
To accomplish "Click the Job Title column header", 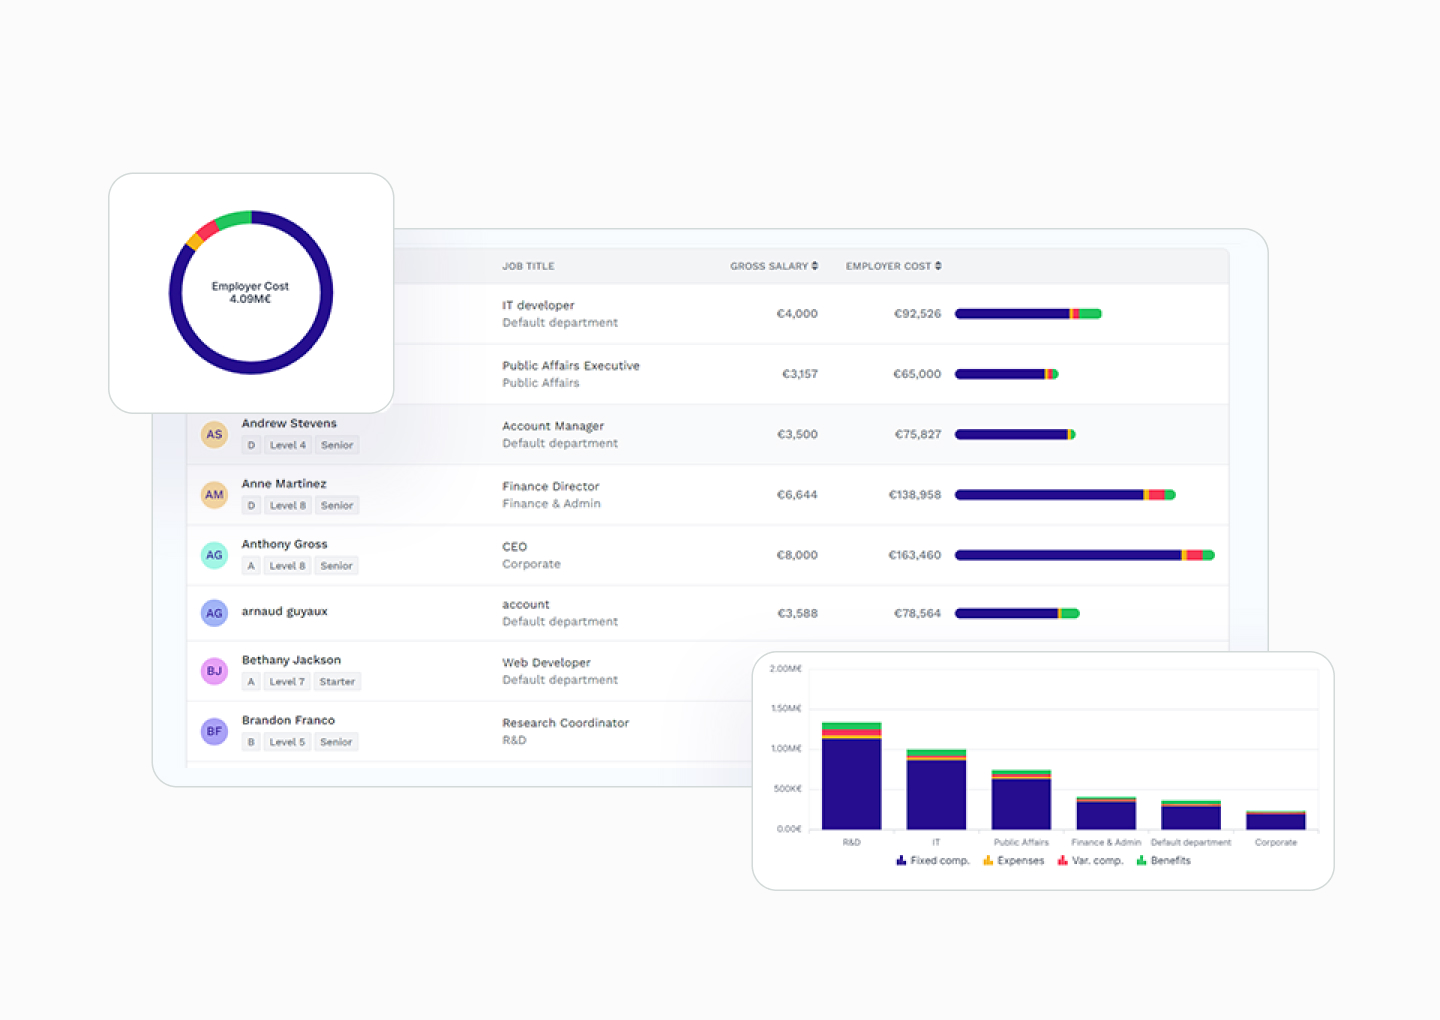I will (x=528, y=266).
